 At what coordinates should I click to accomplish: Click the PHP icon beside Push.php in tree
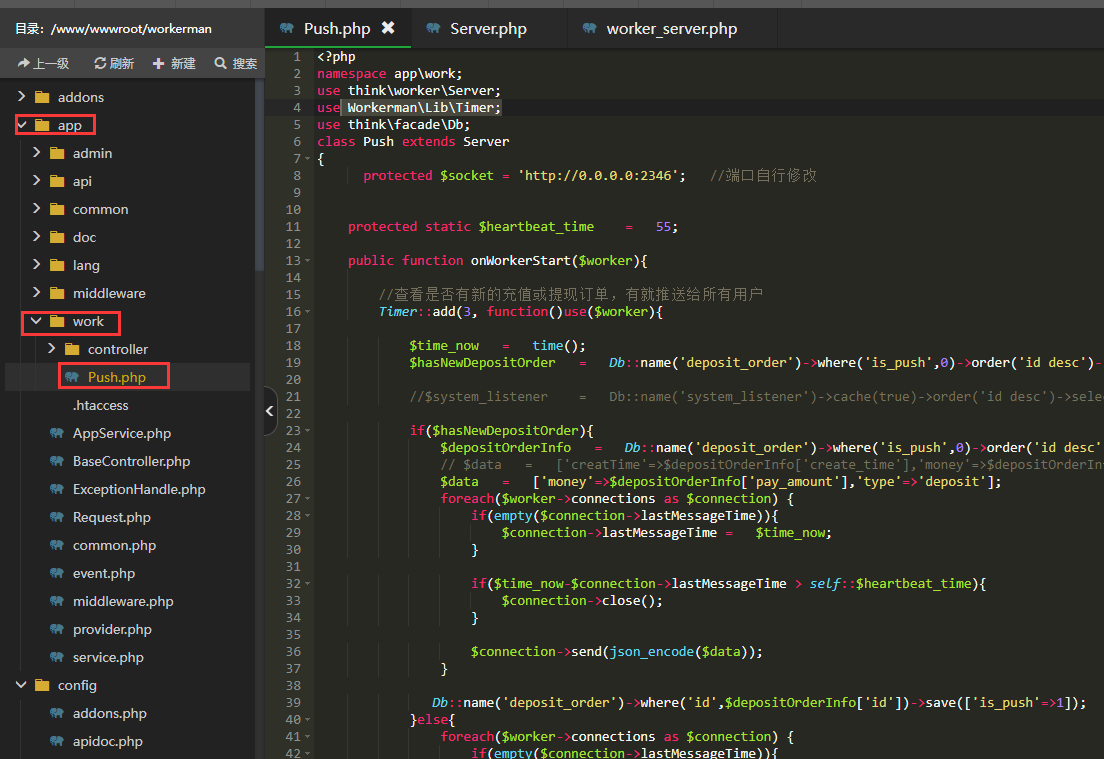(x=72, y=377)
